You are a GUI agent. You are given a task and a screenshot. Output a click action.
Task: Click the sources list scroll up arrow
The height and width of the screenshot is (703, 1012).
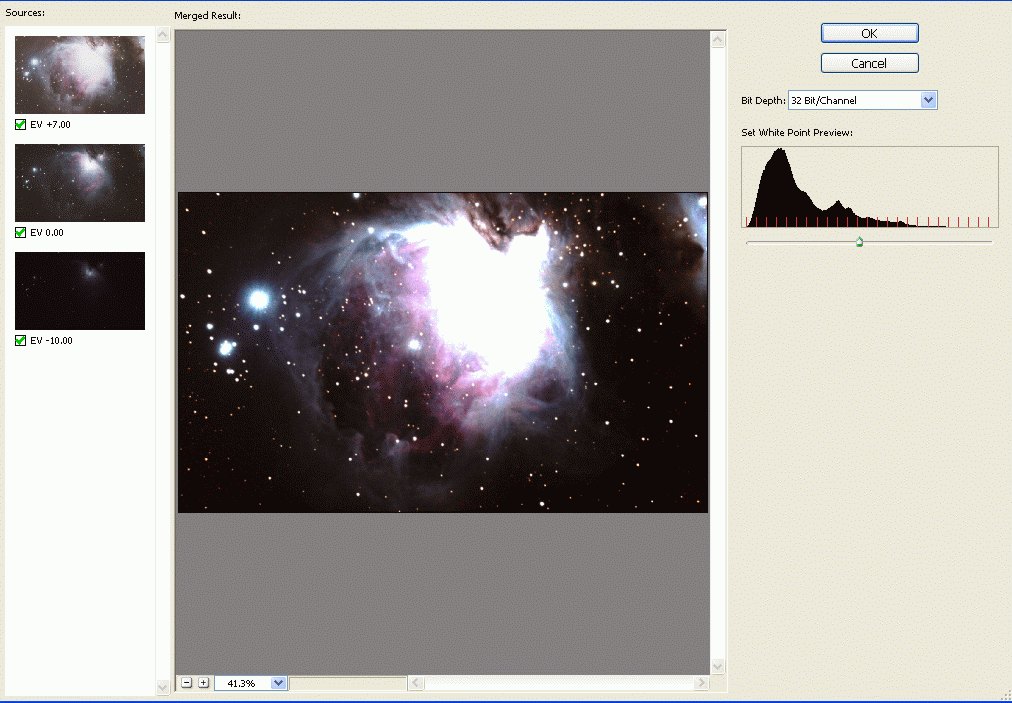click(x=163, y=35)
